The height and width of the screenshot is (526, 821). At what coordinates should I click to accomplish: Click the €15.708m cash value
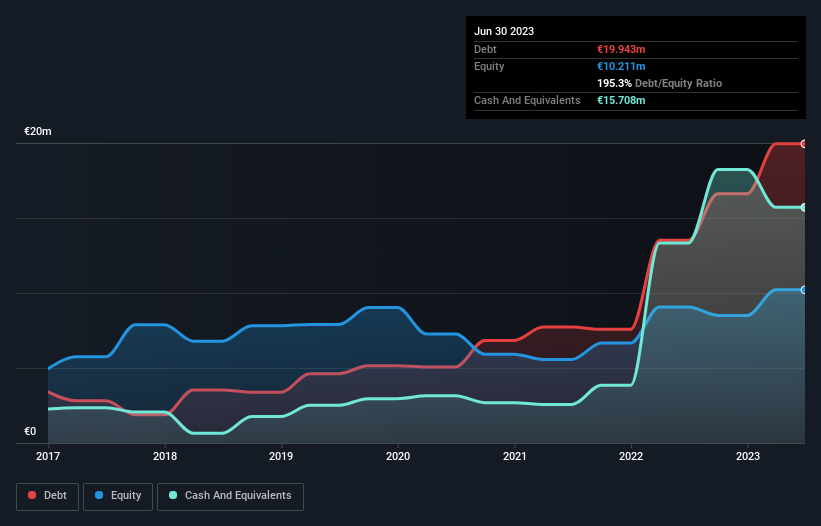[x=621, y=100]
